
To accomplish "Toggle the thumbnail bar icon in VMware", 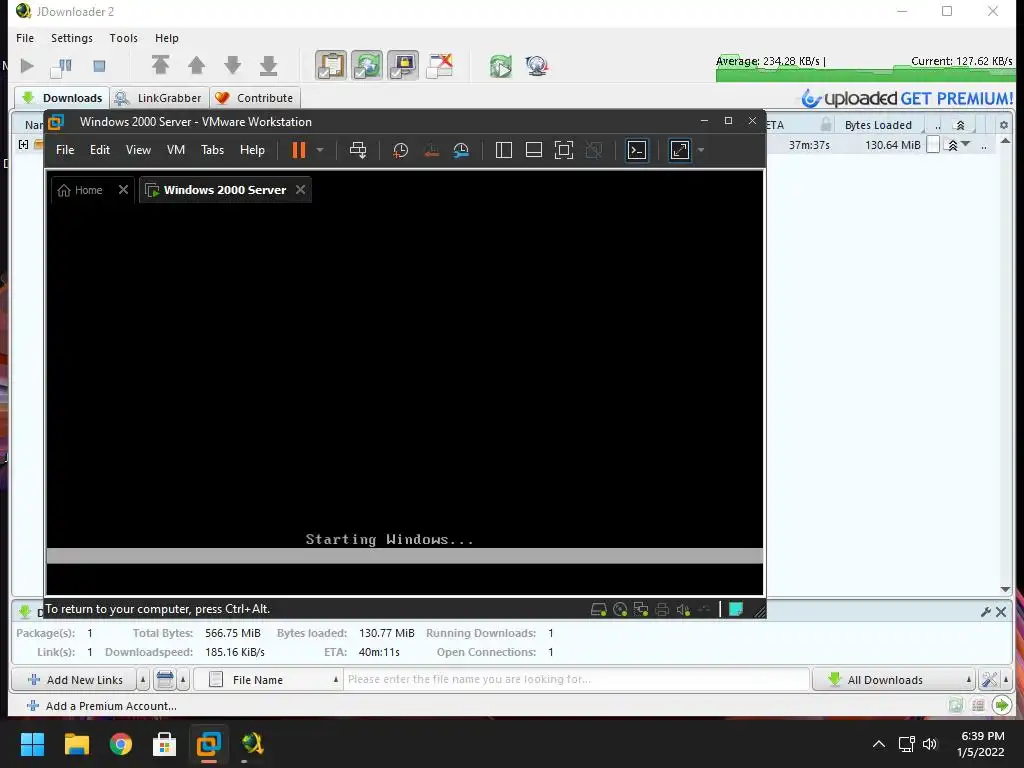I will [x=534, y=150].
